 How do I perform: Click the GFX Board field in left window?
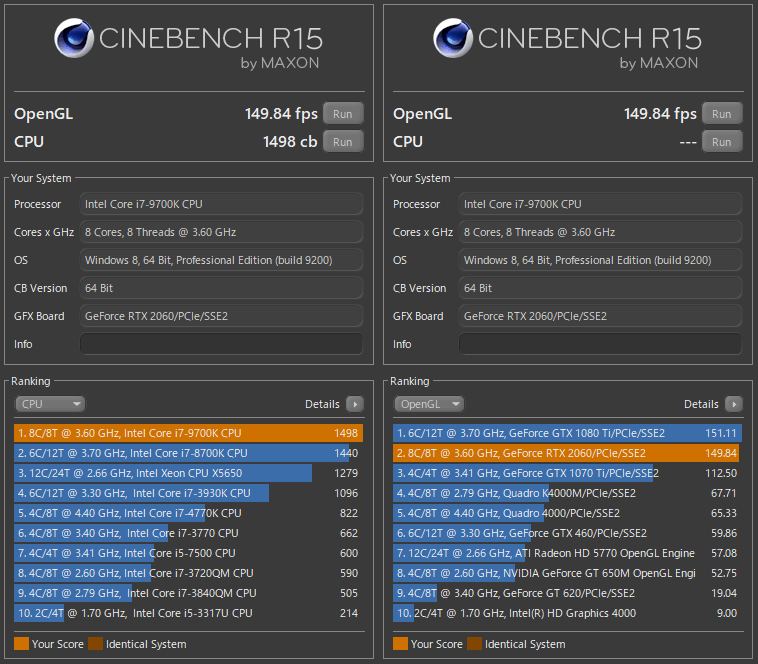[221, 316]
